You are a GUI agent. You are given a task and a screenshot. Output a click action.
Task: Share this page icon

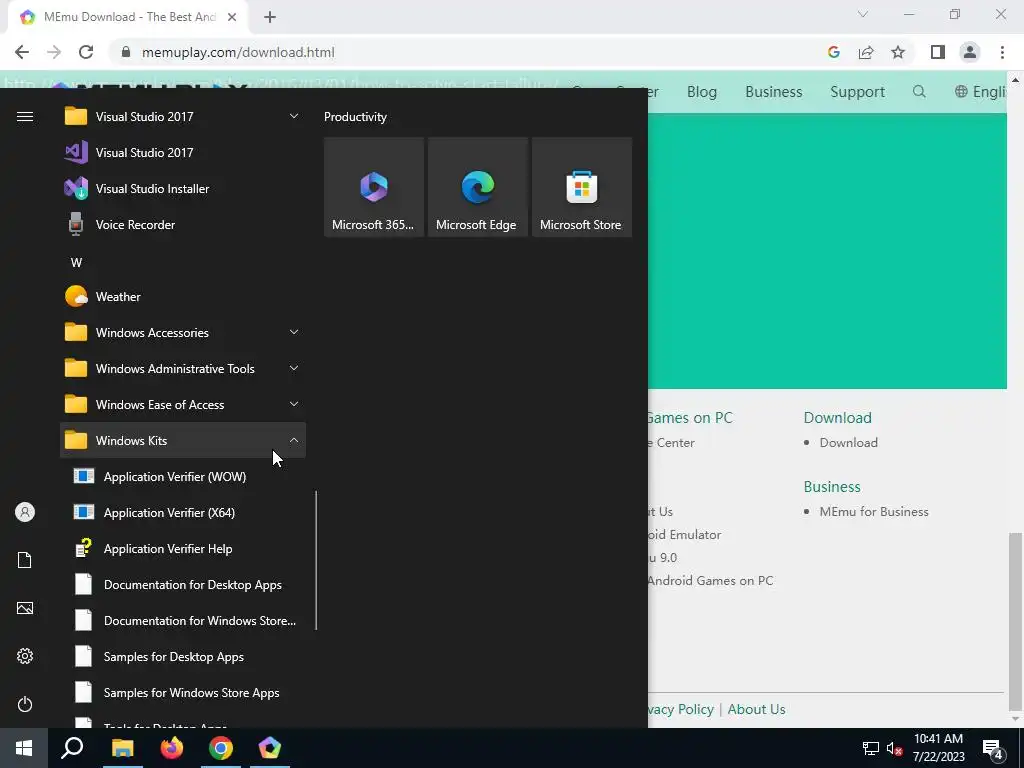tap(866, 52)
